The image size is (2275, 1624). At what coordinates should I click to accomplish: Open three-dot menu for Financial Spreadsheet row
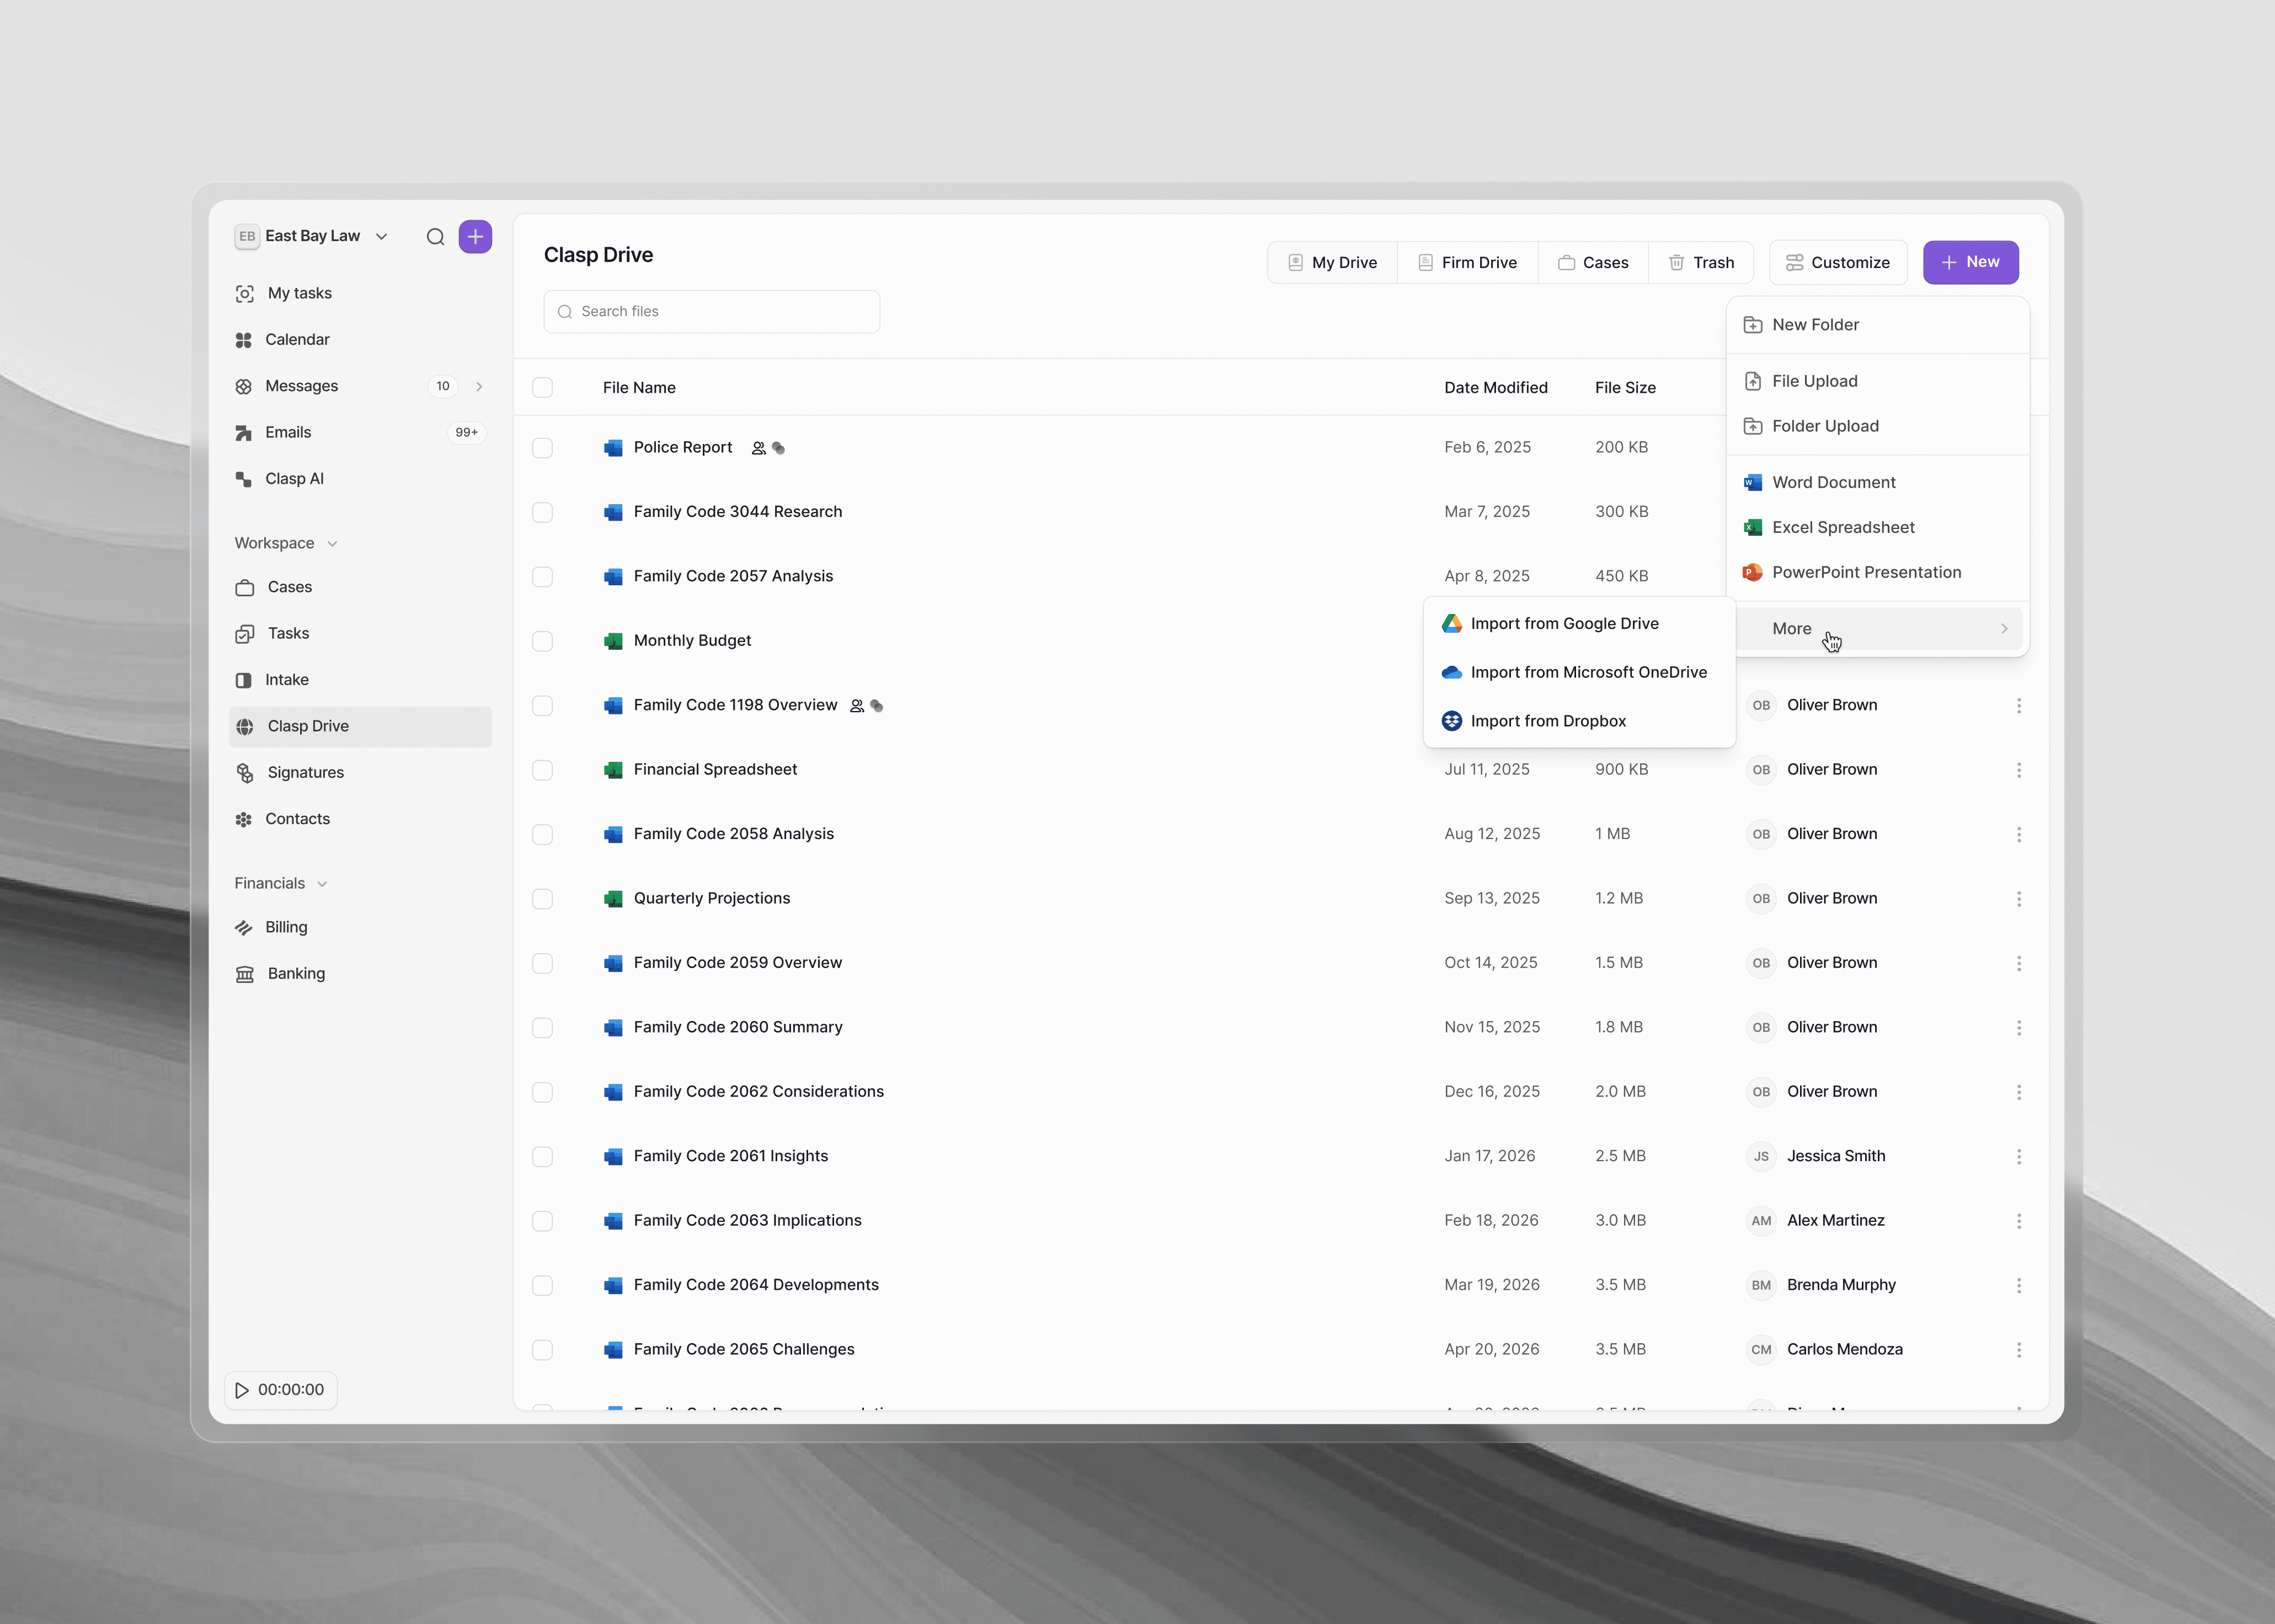click(2019, 770)
